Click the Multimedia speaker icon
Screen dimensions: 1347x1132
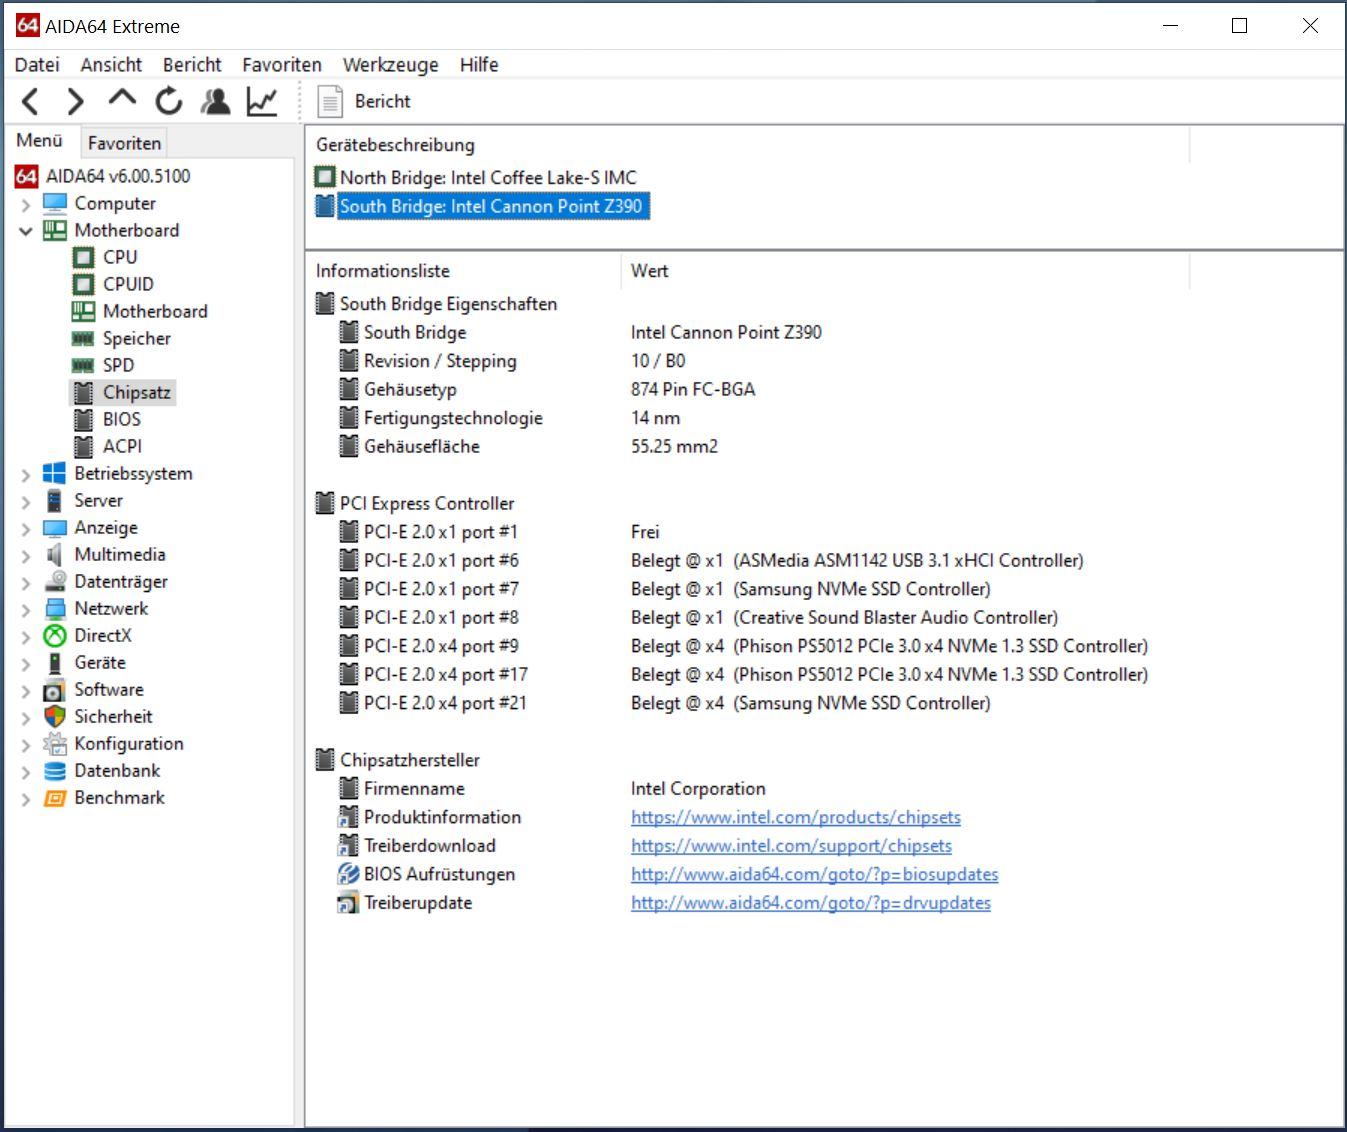tap(54, 555)
